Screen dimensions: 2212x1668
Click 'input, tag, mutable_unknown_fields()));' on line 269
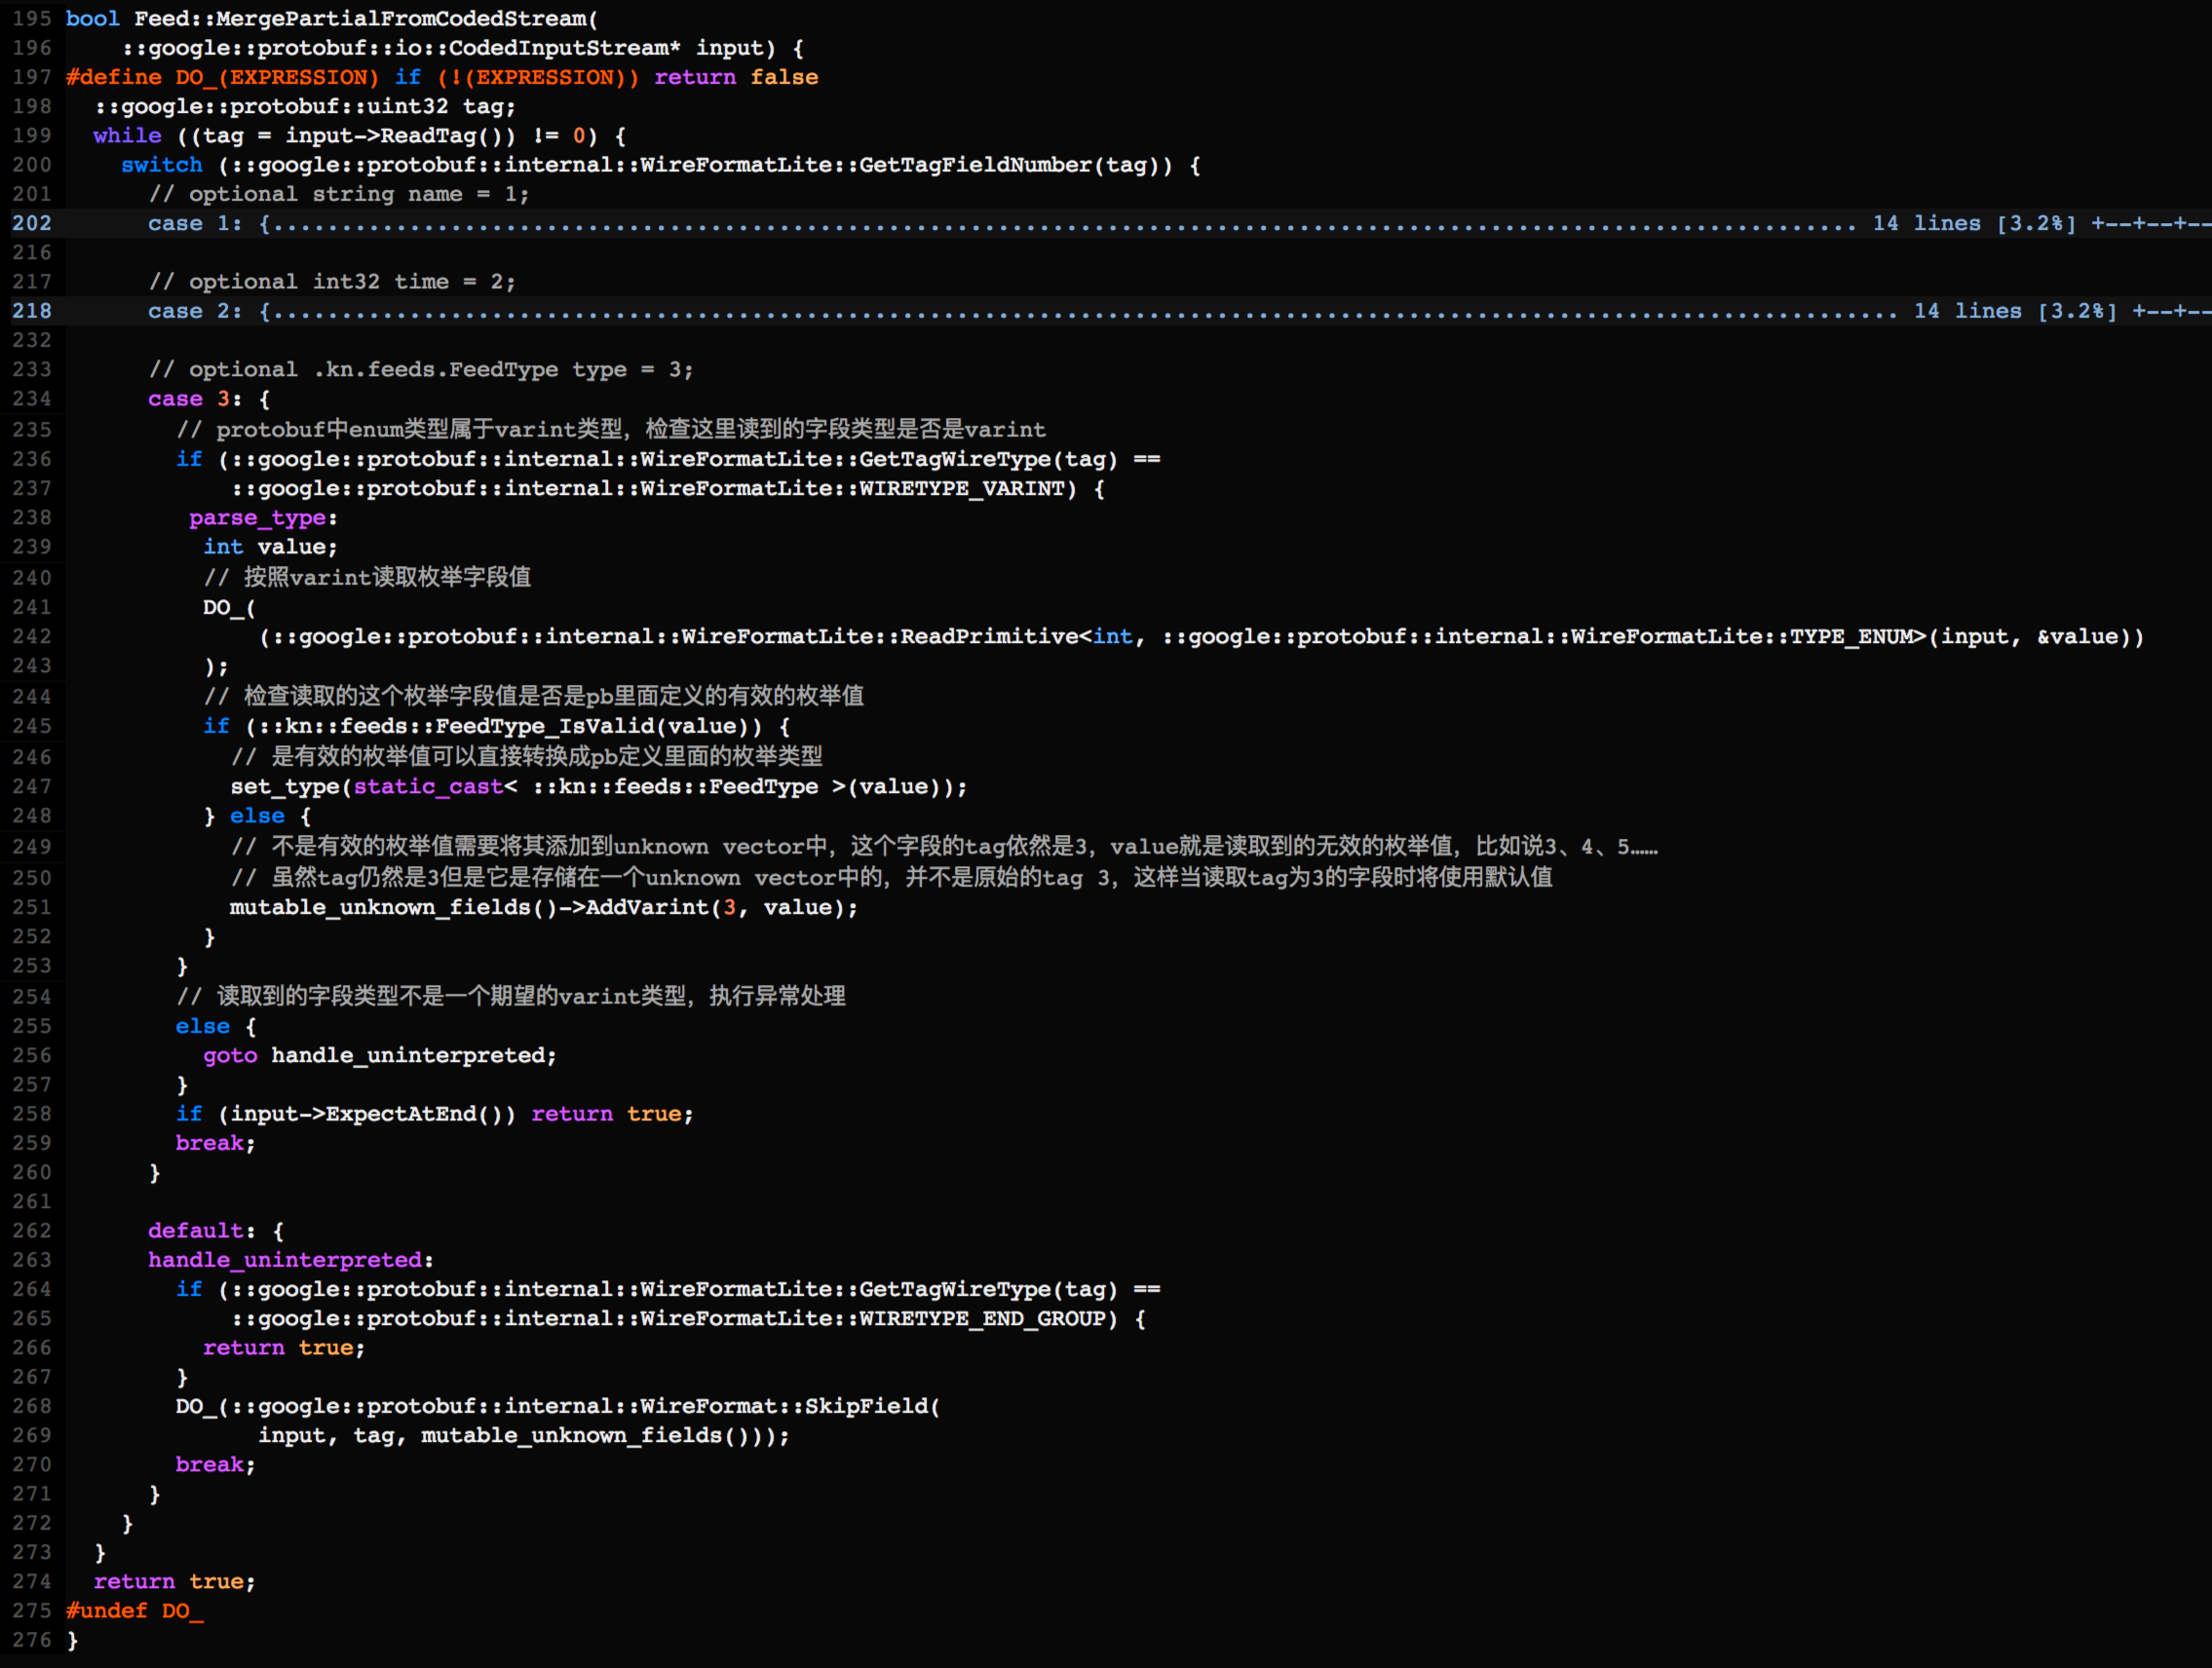pyautogui.click(x=524, y=1436)
